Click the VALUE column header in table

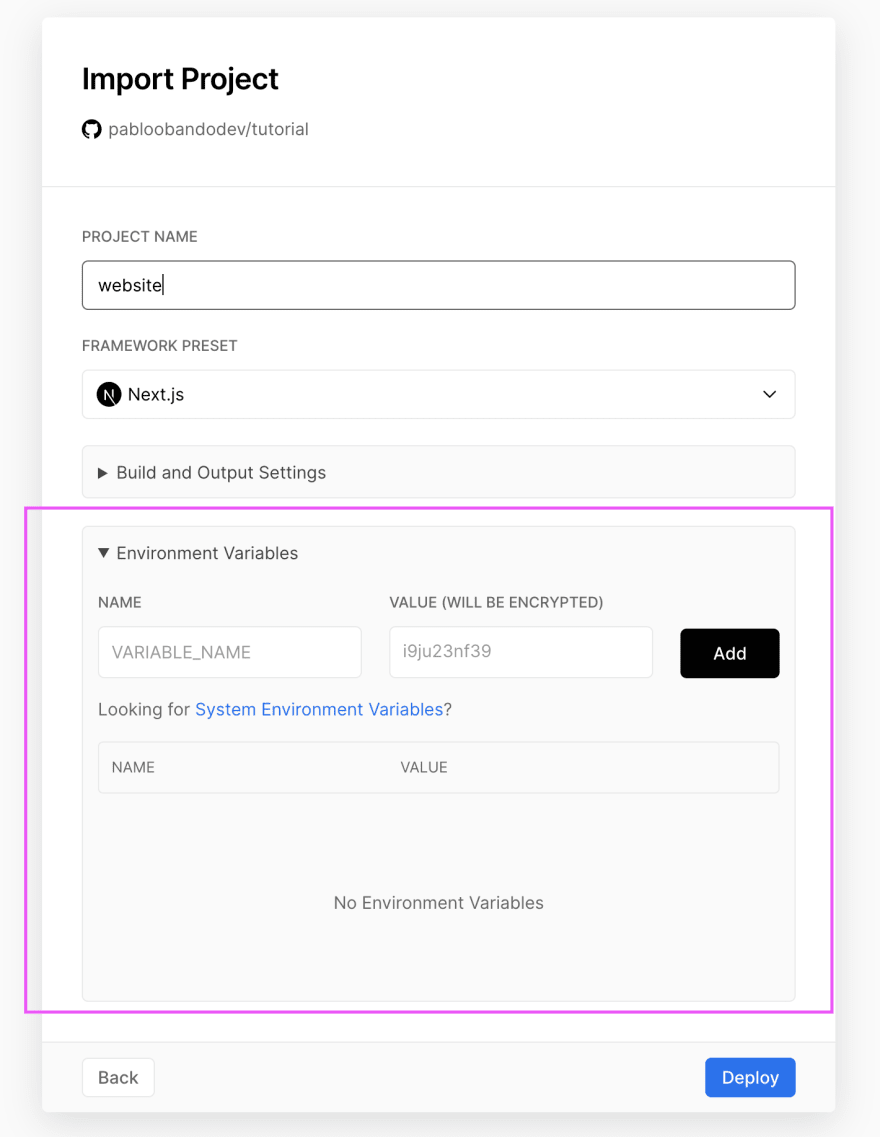point(424,767)
